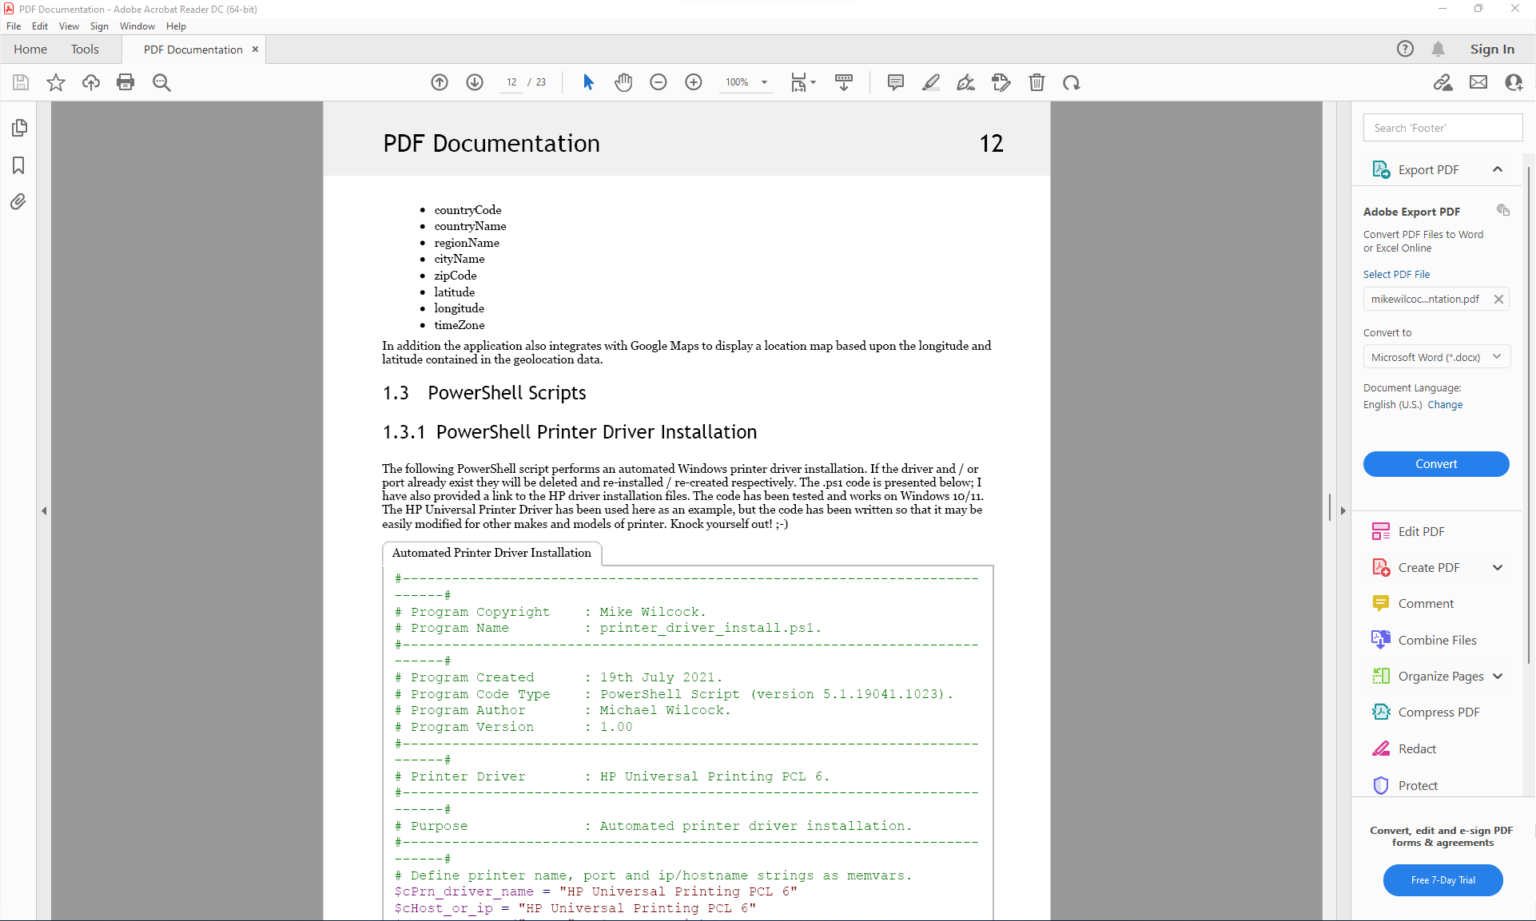The width and height of the screenshot is (1536, 921).
Task: Click the Share link icon
Action: tap(1443, 82)
